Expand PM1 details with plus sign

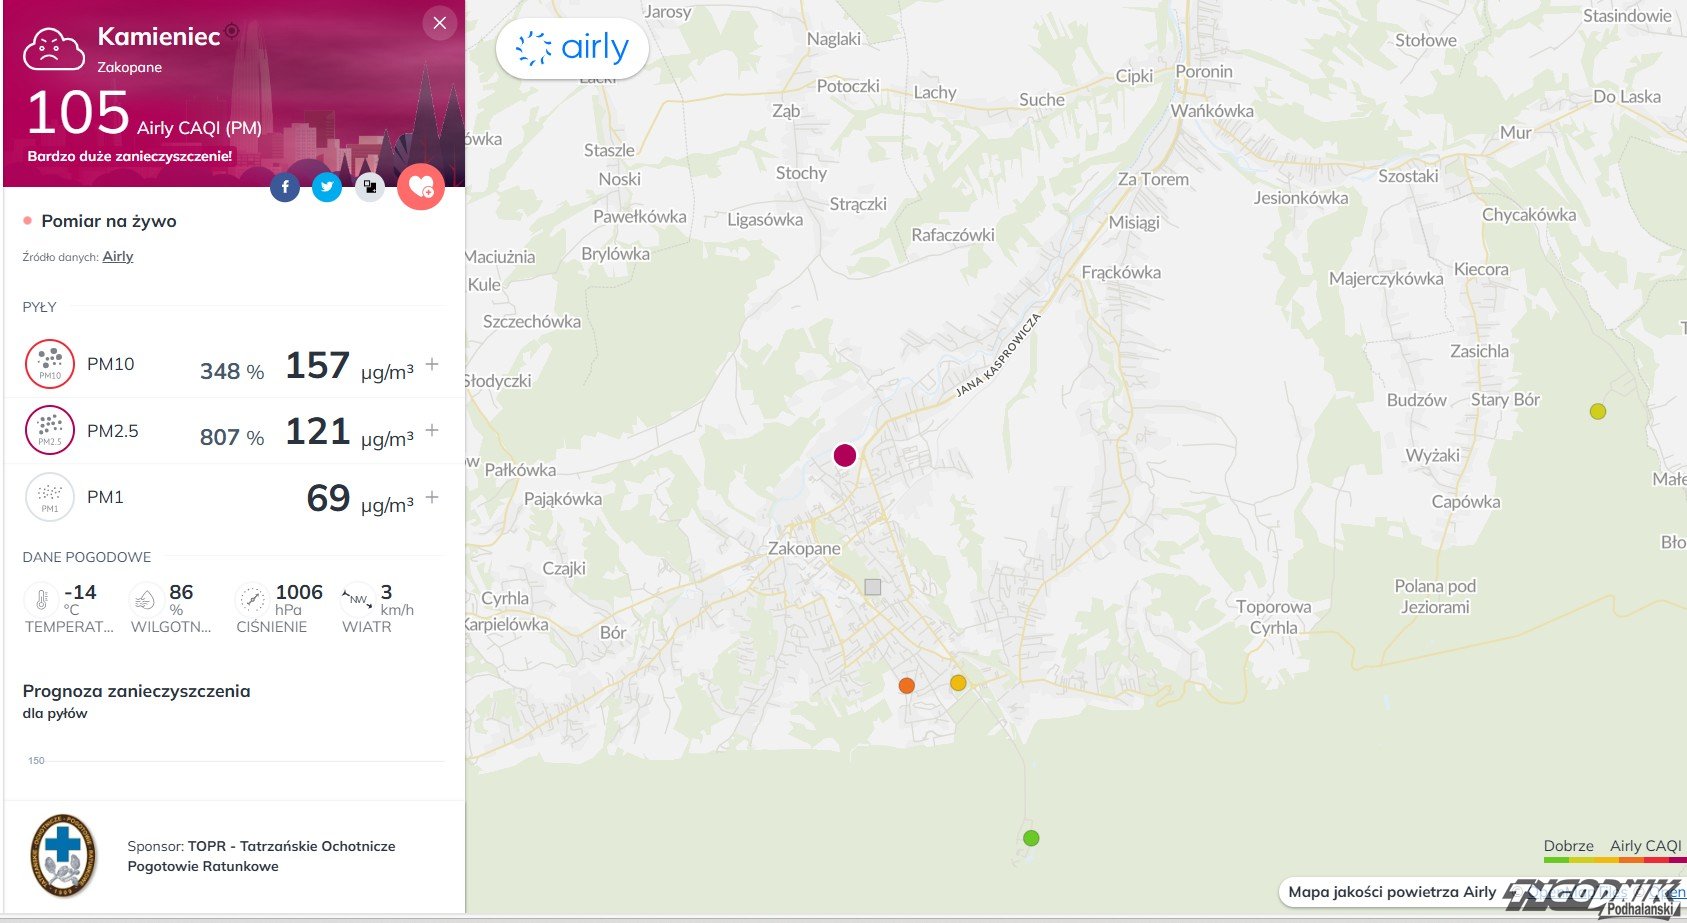coord(432,497)
